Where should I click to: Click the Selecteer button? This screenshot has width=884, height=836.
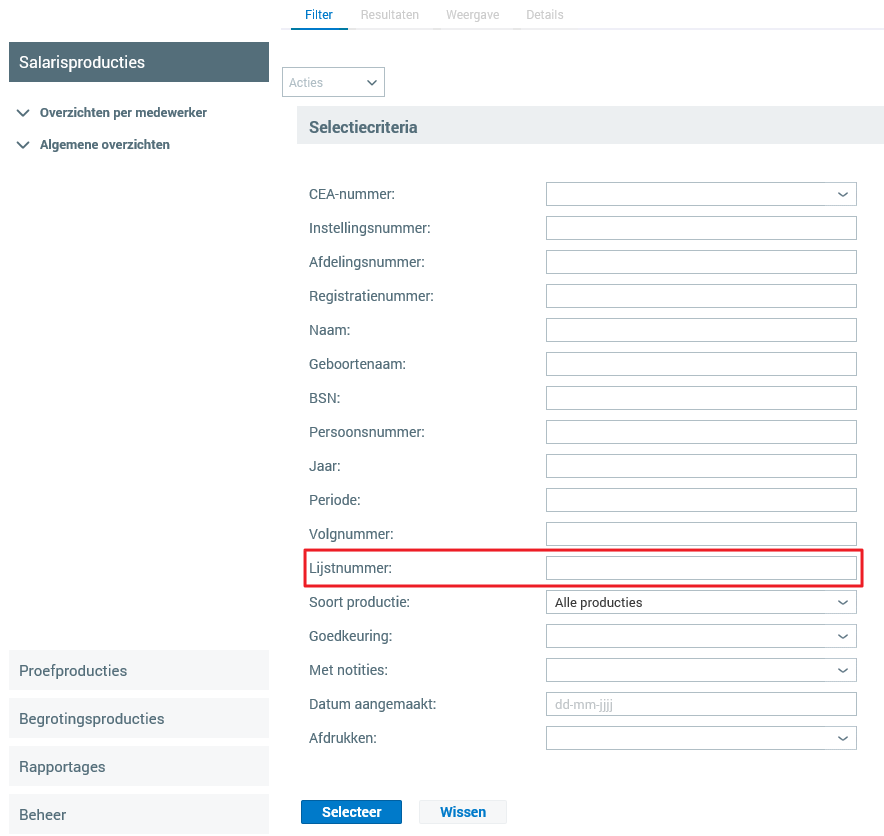click(351, 812)
